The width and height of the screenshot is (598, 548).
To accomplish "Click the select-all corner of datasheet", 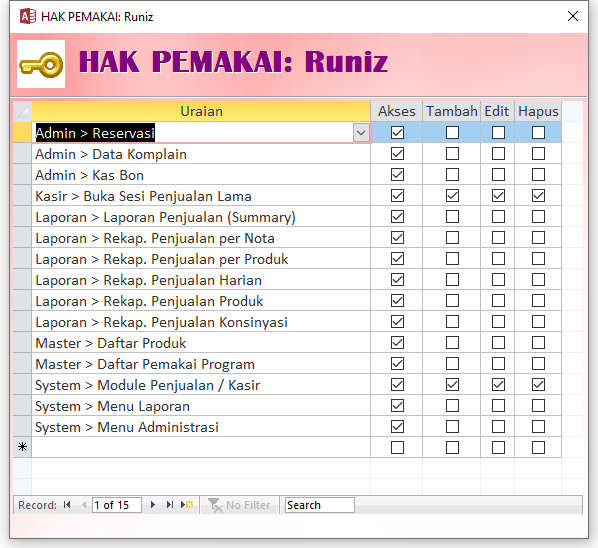I will click(23, 111).
